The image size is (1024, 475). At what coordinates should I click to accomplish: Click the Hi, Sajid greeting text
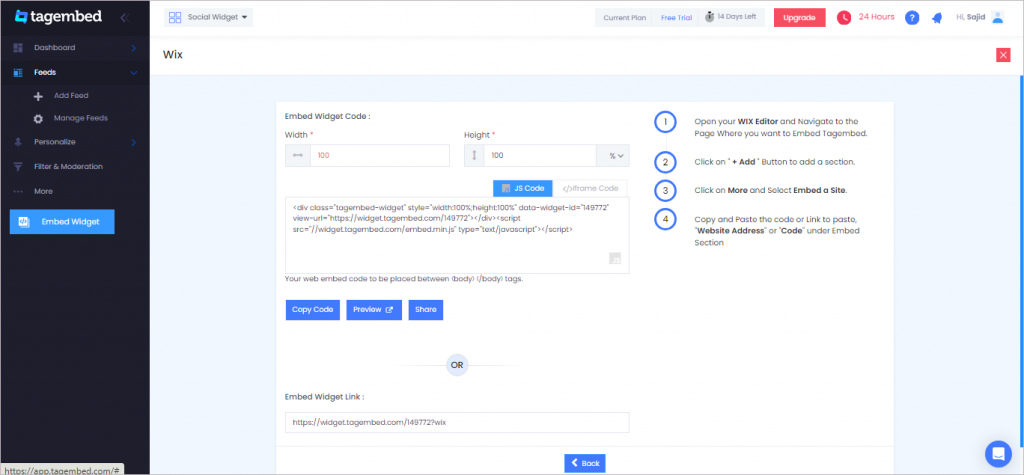(x=970, y=18)
